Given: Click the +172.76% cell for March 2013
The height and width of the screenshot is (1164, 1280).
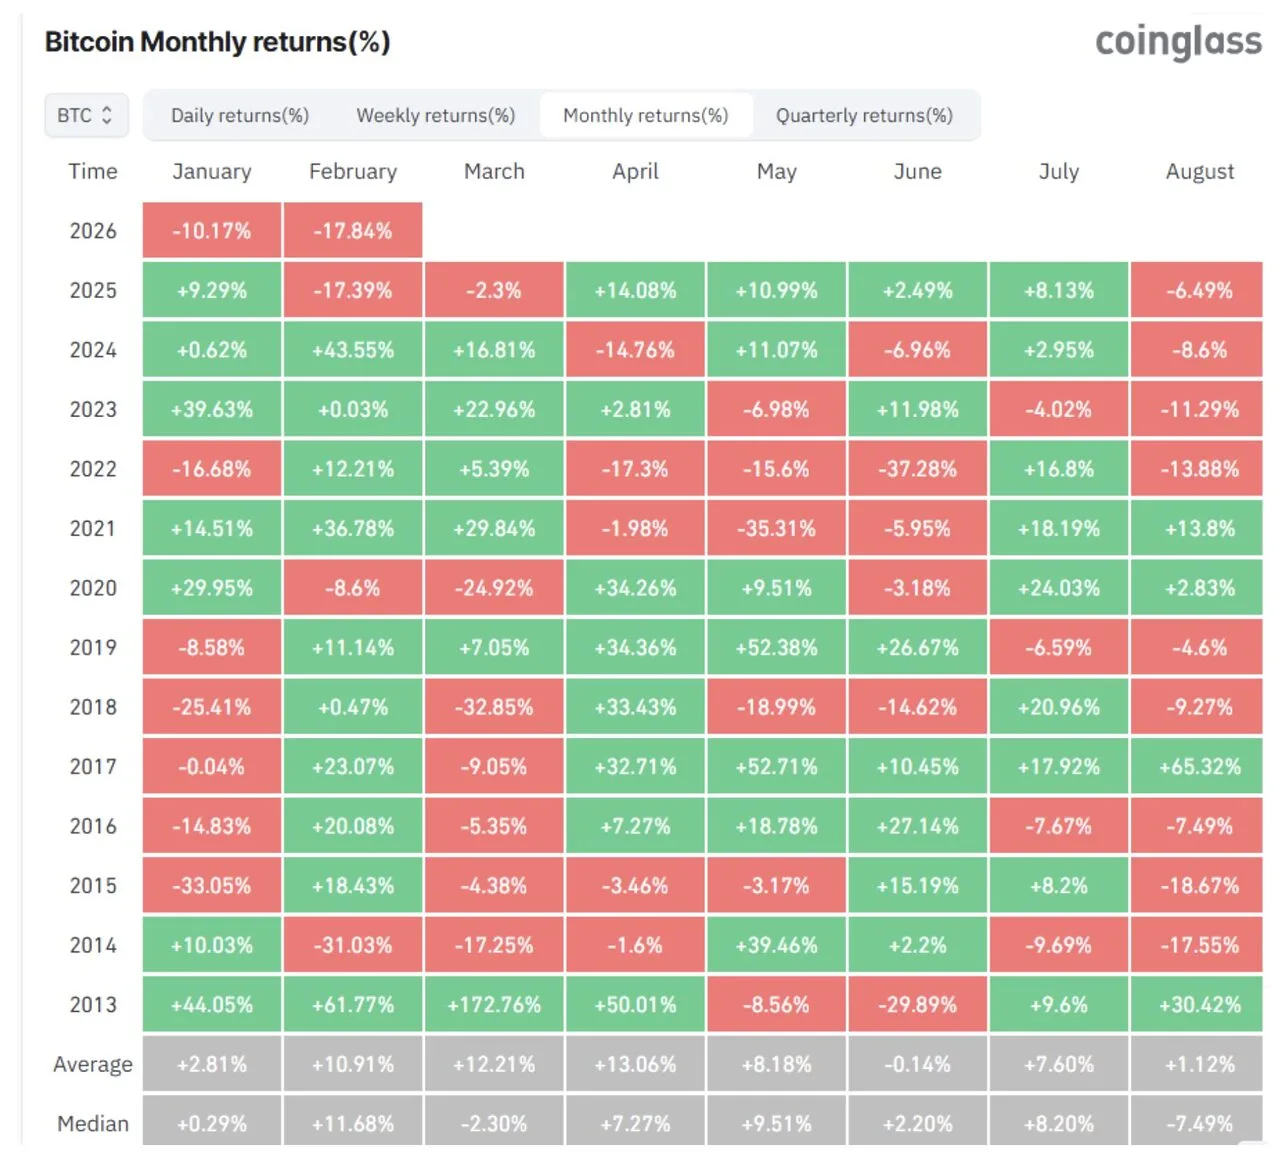Looking at the screenshot, I should pos(494,1004).
